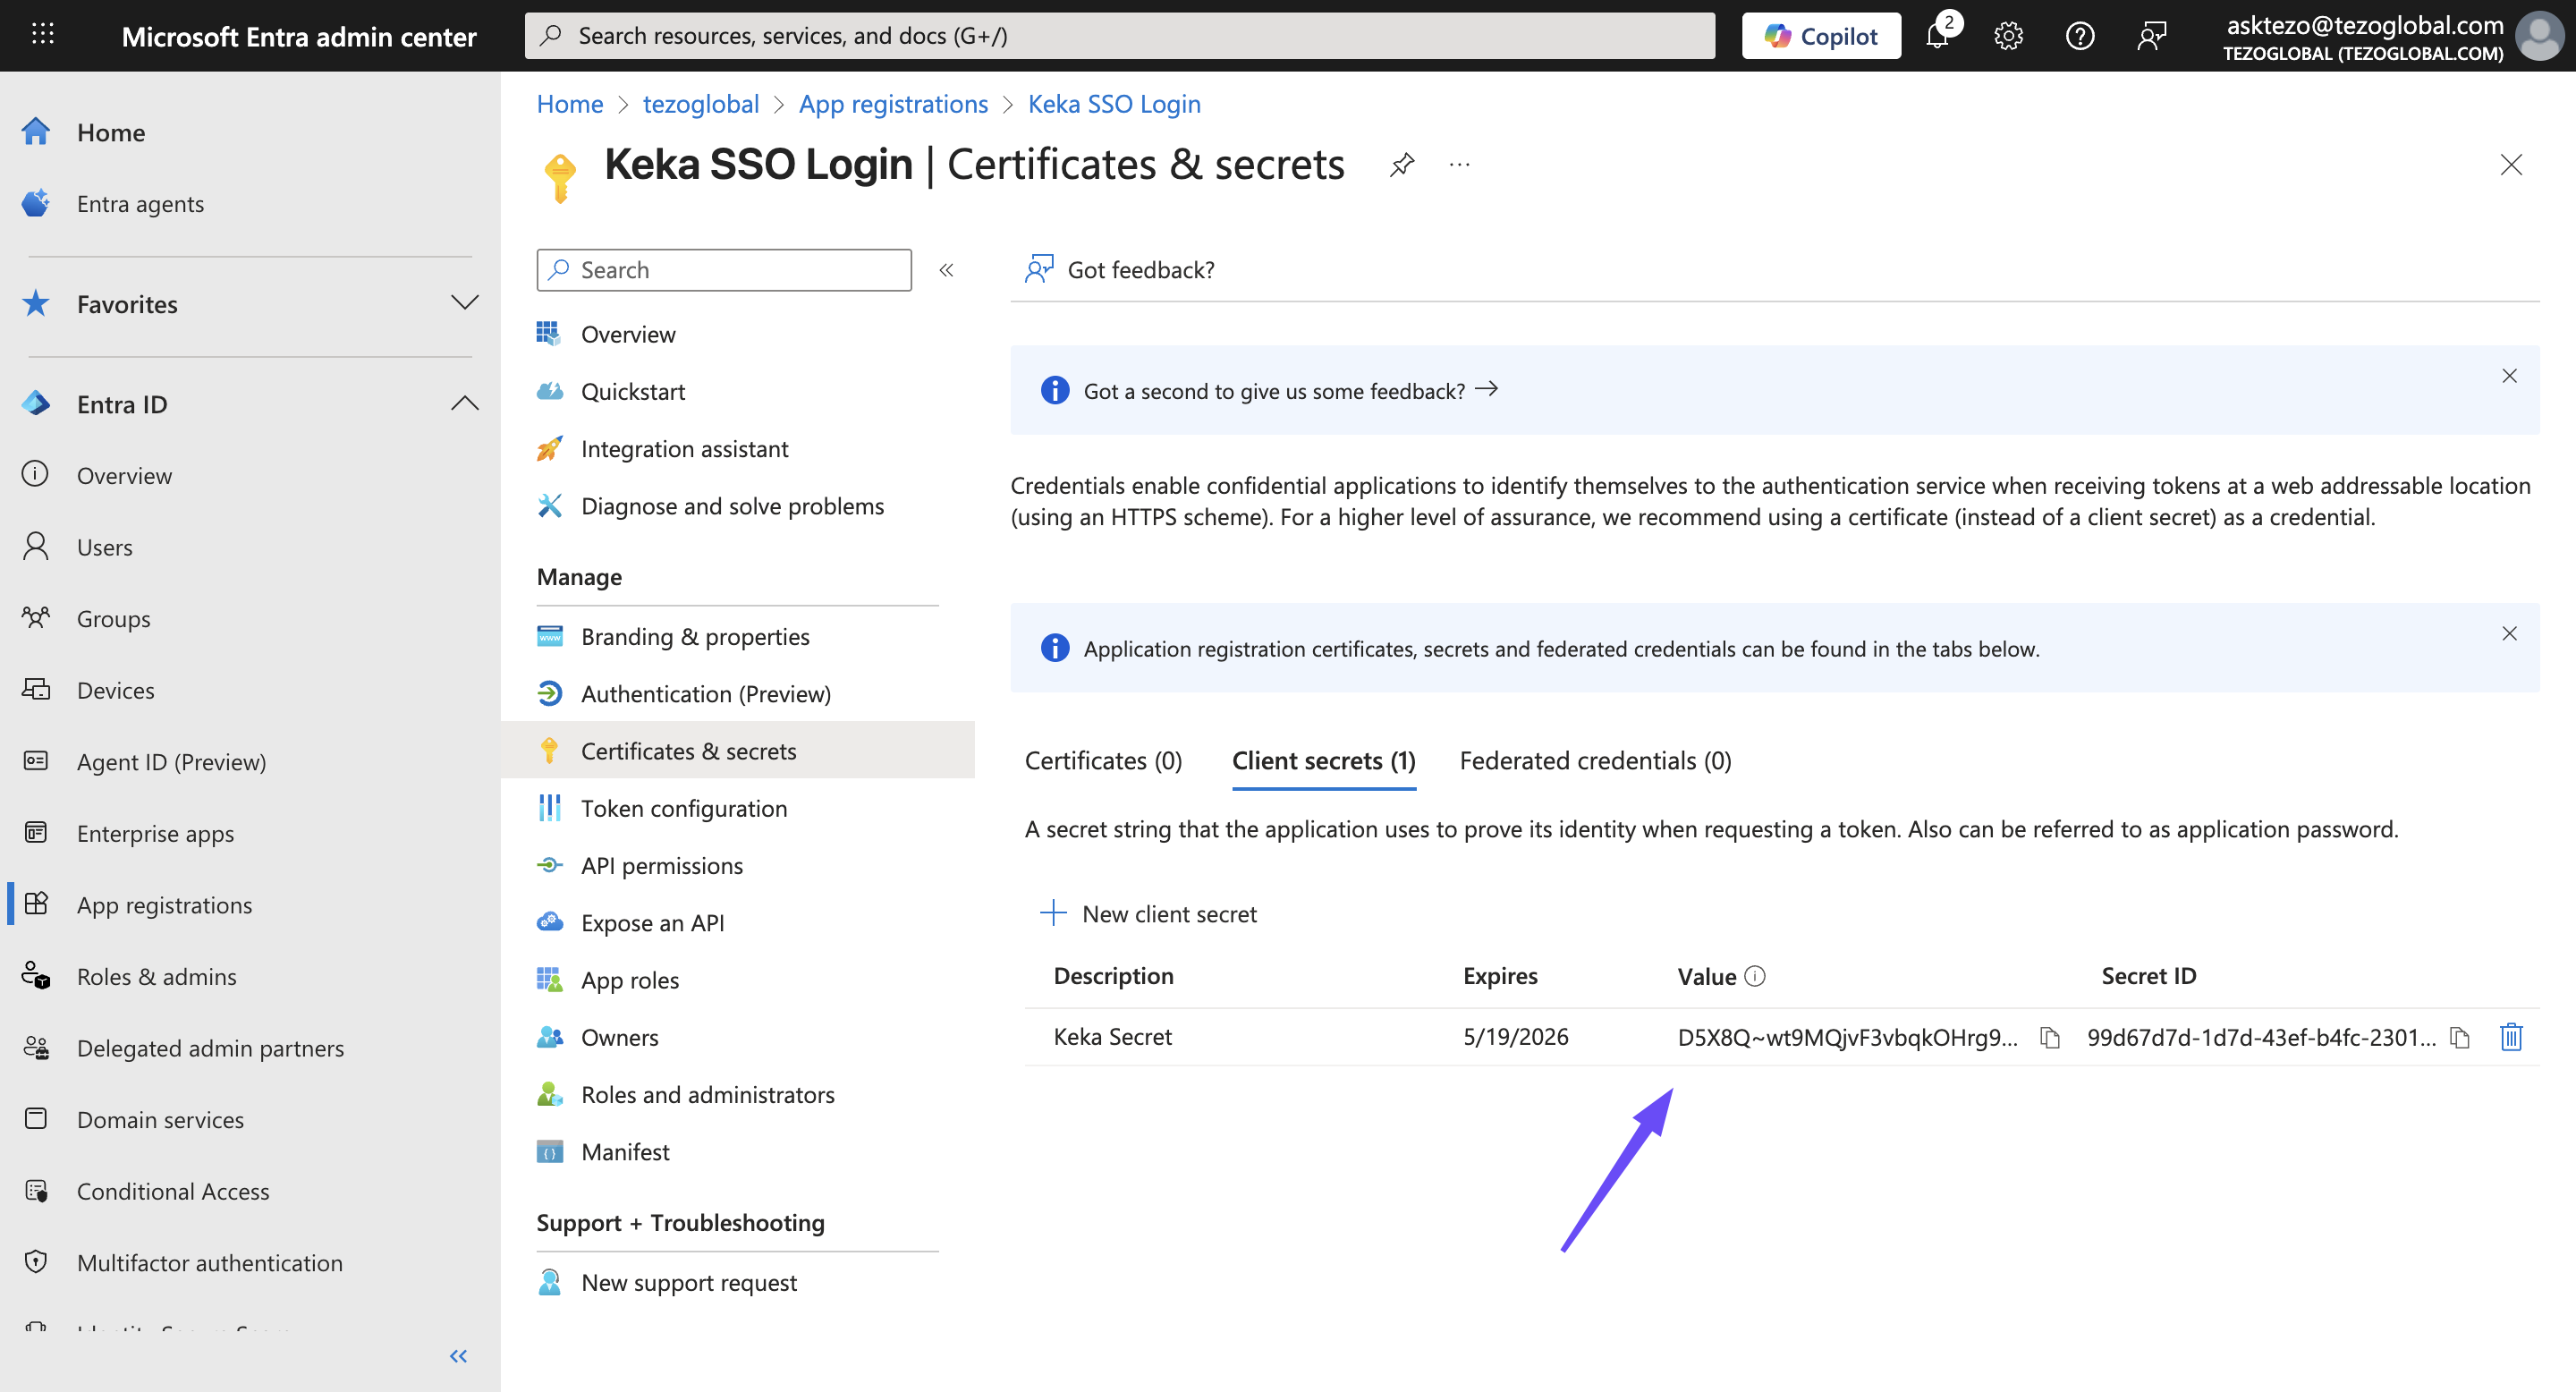Collapse the Entra ID section
Screen dimensions: 2576x1392
pos(464,404)
